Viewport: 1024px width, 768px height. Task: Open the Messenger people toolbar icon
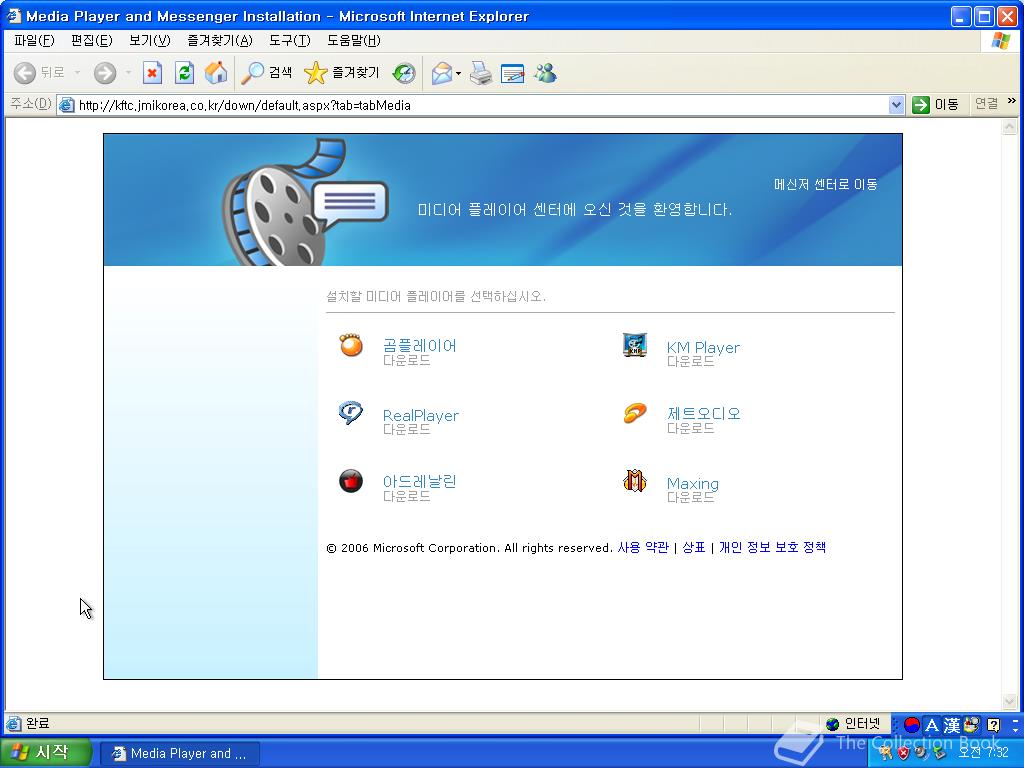(545, 73)
